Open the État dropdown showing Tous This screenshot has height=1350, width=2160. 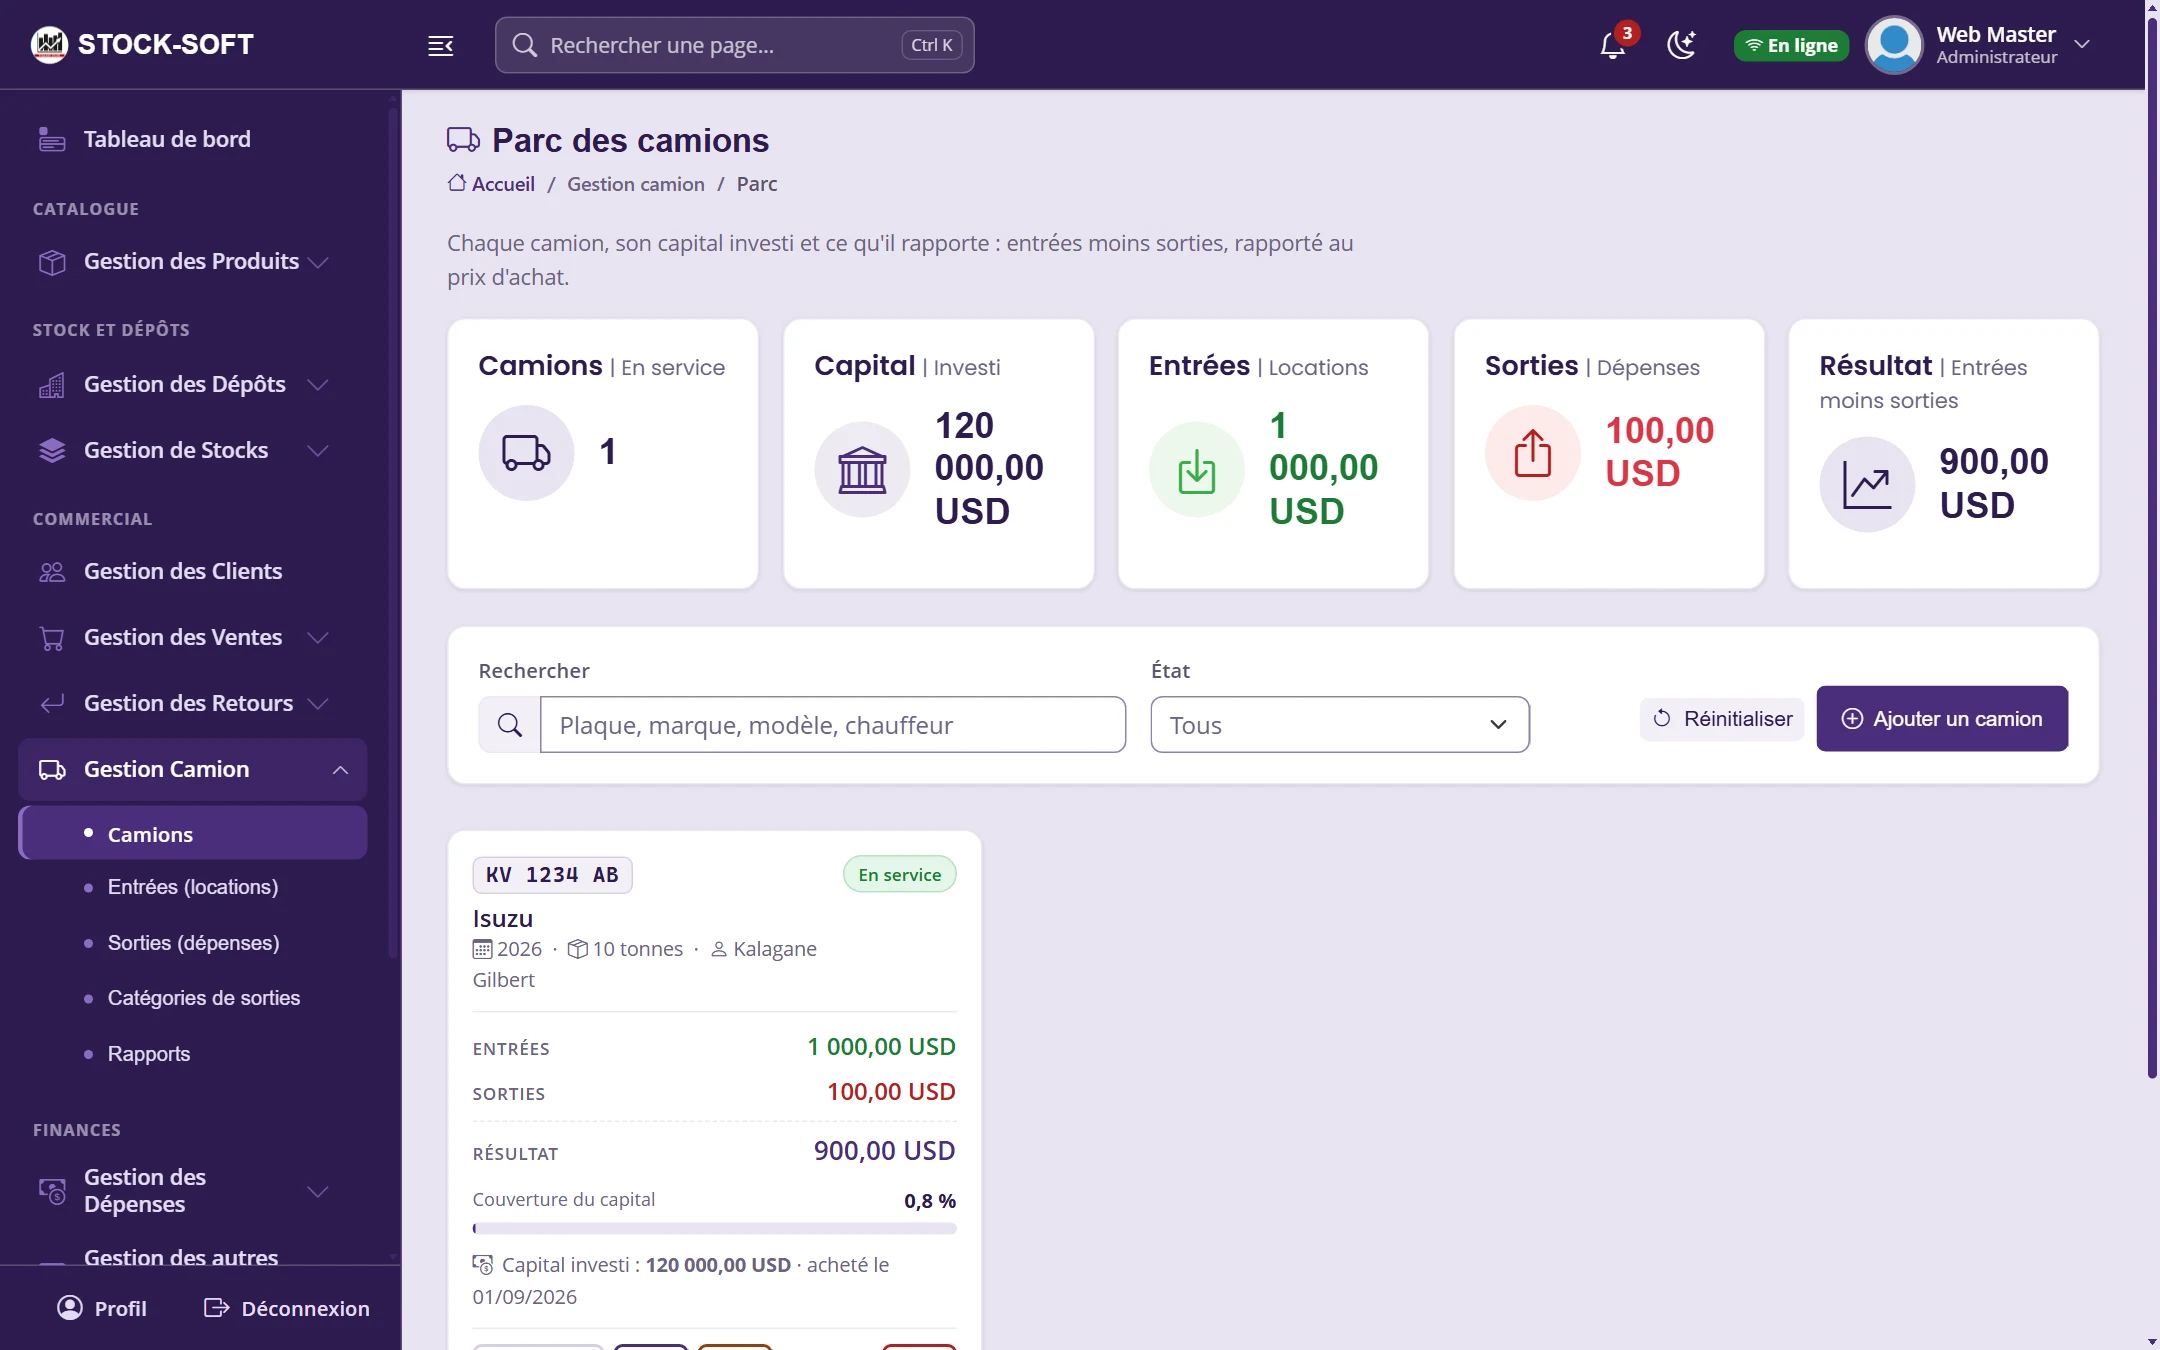1339,725
